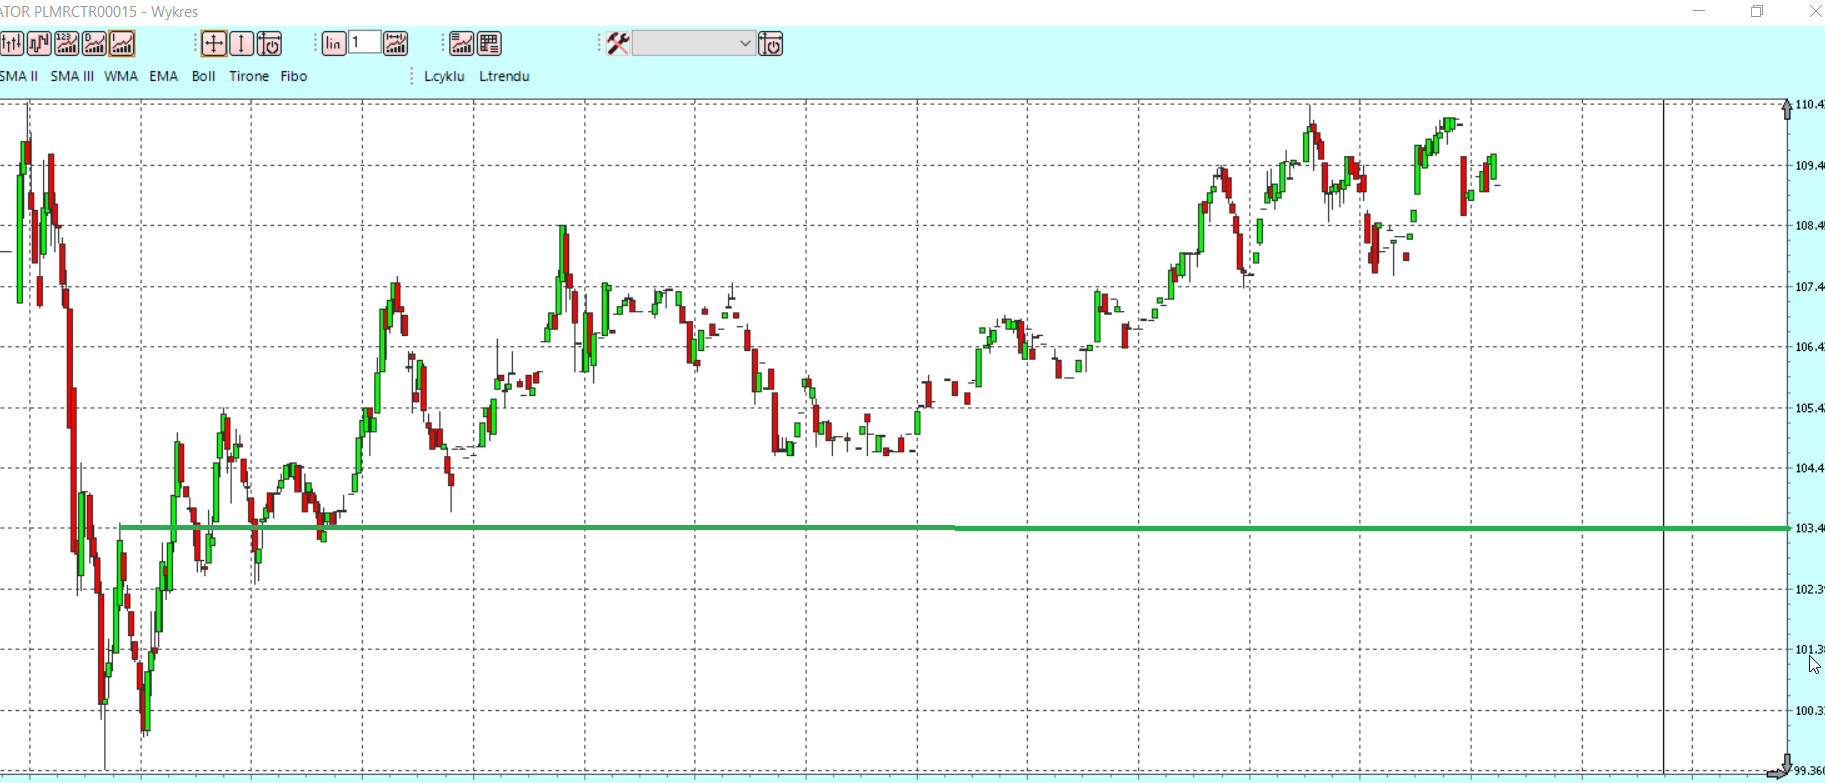
Task: Click the up arrow on price axis
Action: pyautogui.click(x=1787, y=108)
